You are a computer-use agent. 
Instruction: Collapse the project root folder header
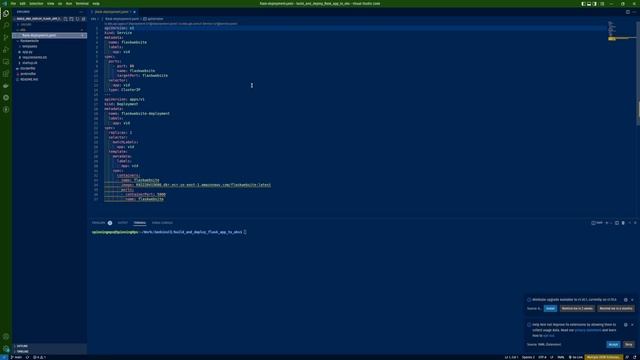[38, 19]
